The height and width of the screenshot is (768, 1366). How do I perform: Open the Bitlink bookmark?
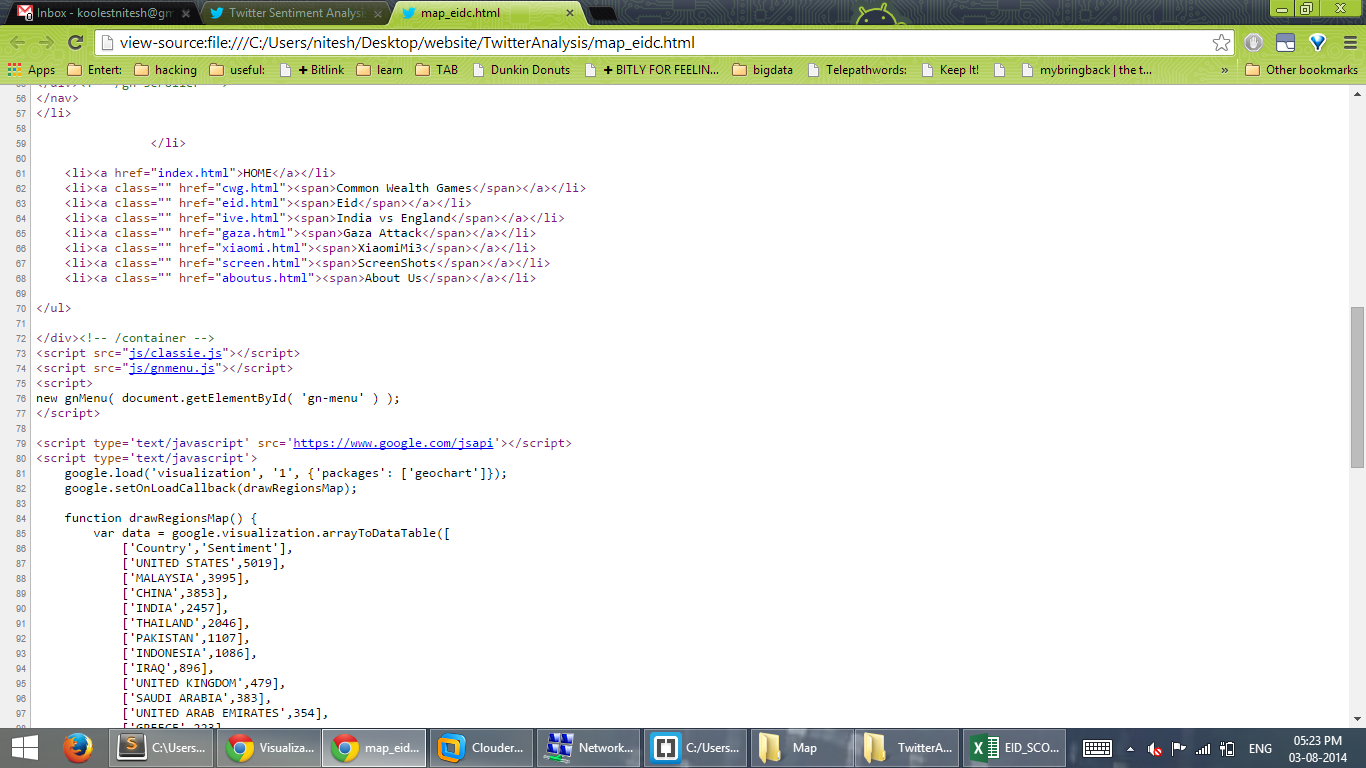pos(311,70)
